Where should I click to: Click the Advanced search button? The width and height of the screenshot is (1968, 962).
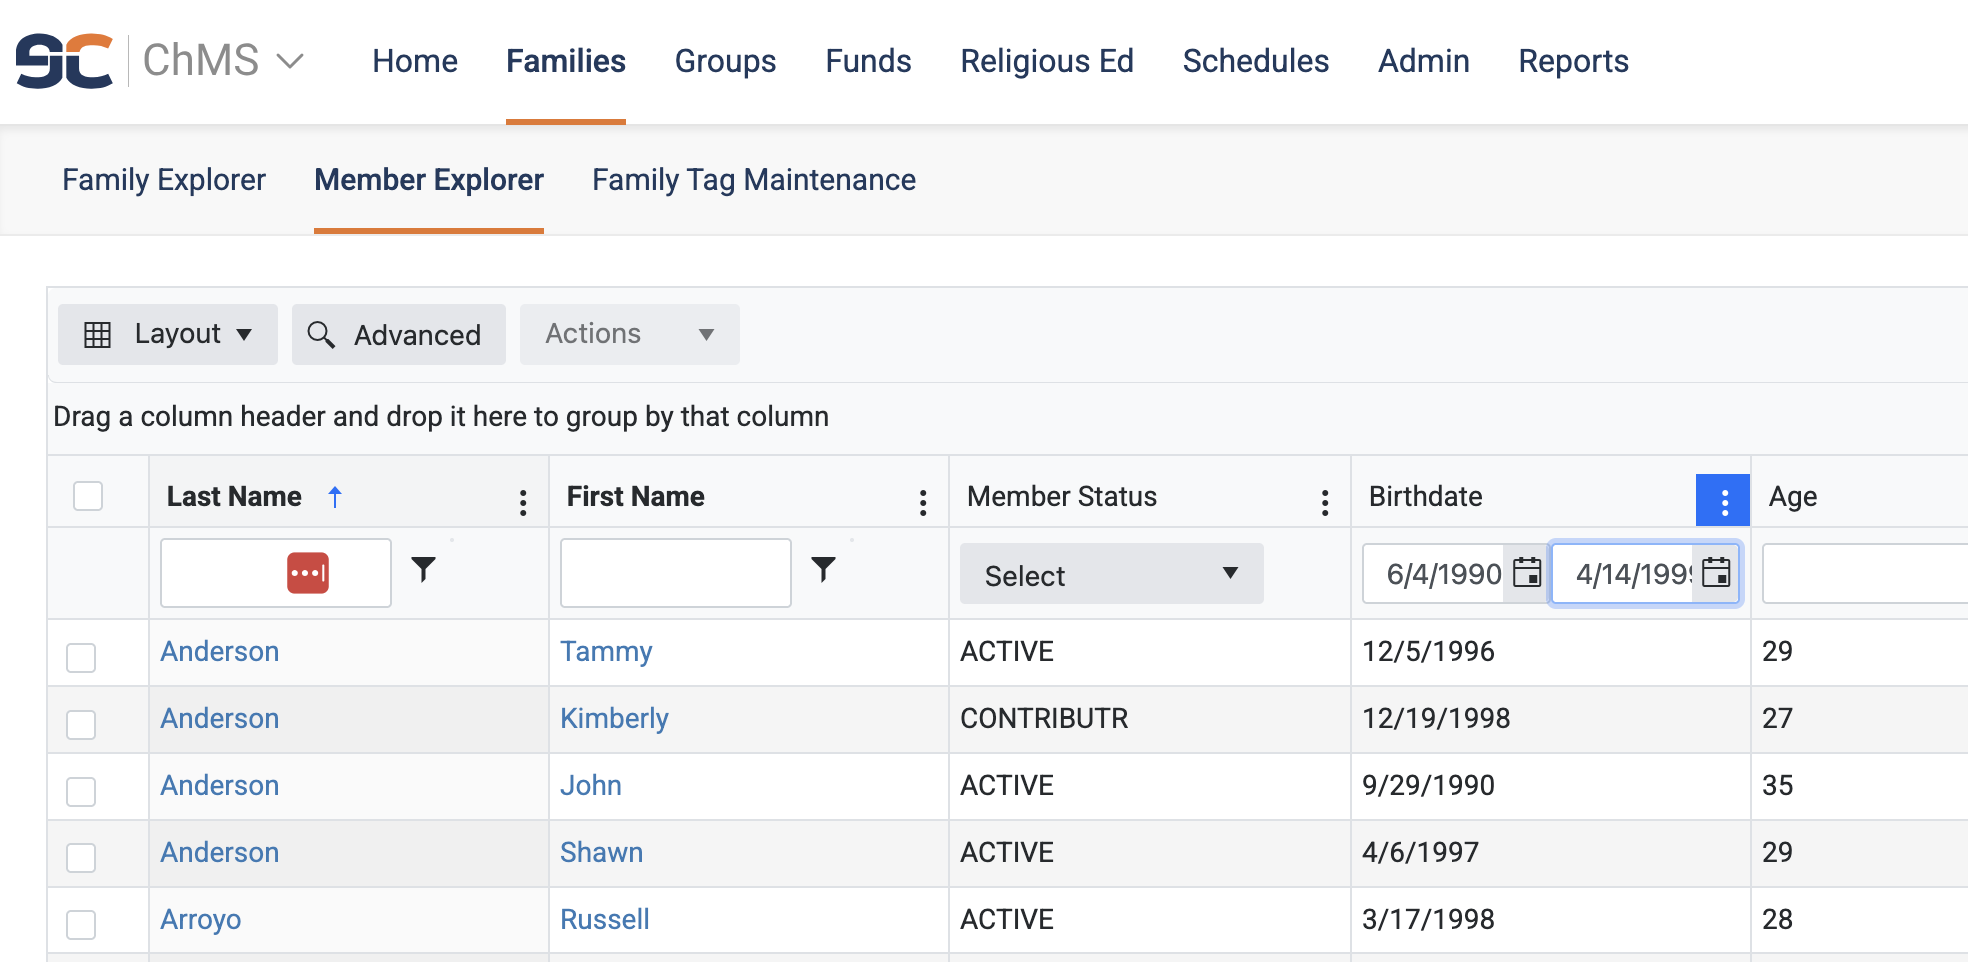pyautogui.click(x=399, y=334)
